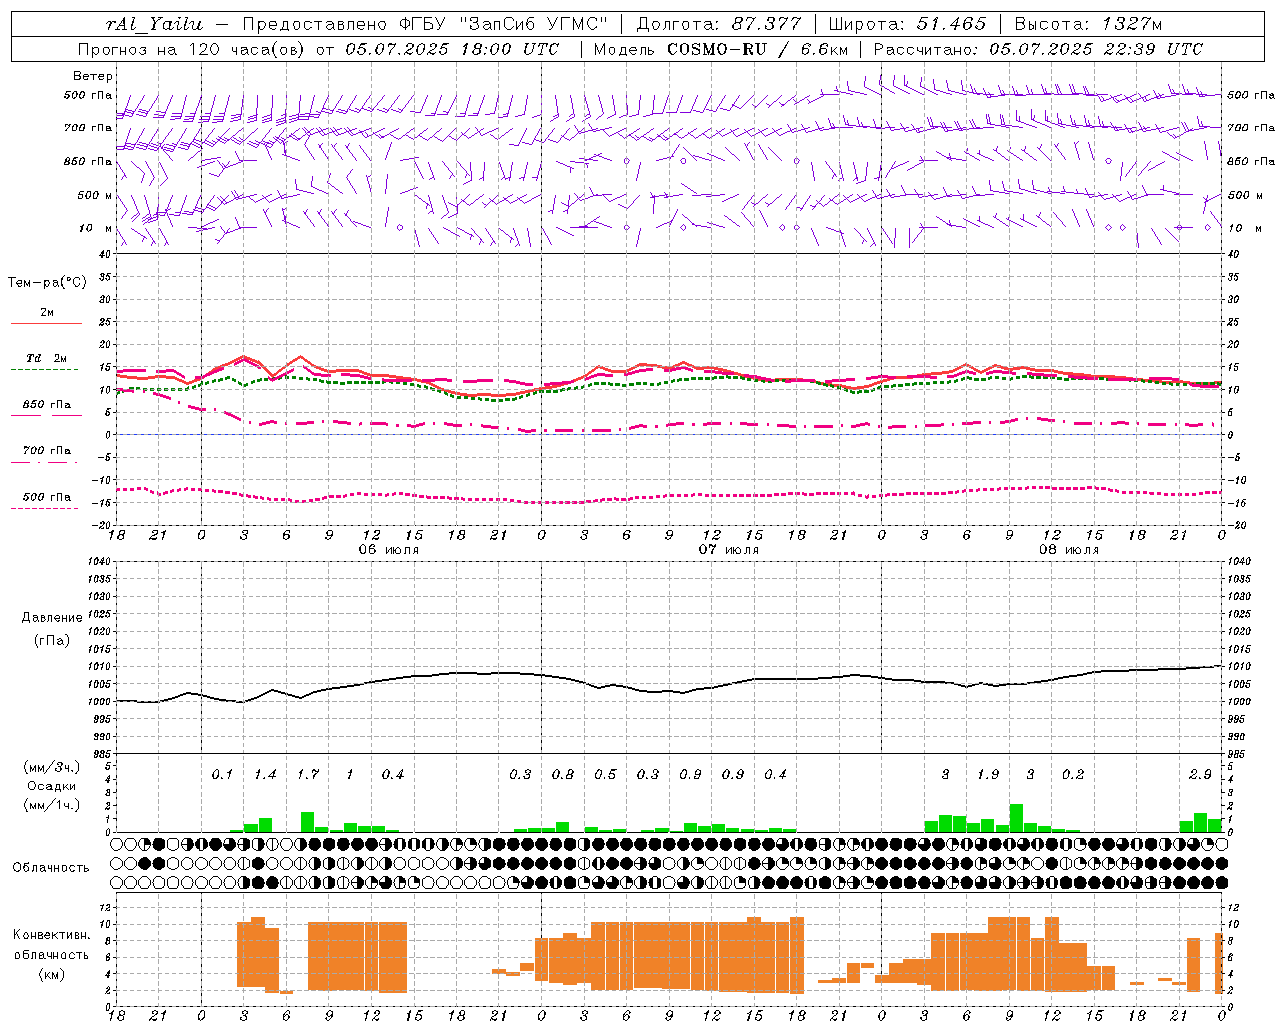Click the precipitation value 1.9
The width and height of the screenshot is (1280, 1024).
[x=988, y=775]
